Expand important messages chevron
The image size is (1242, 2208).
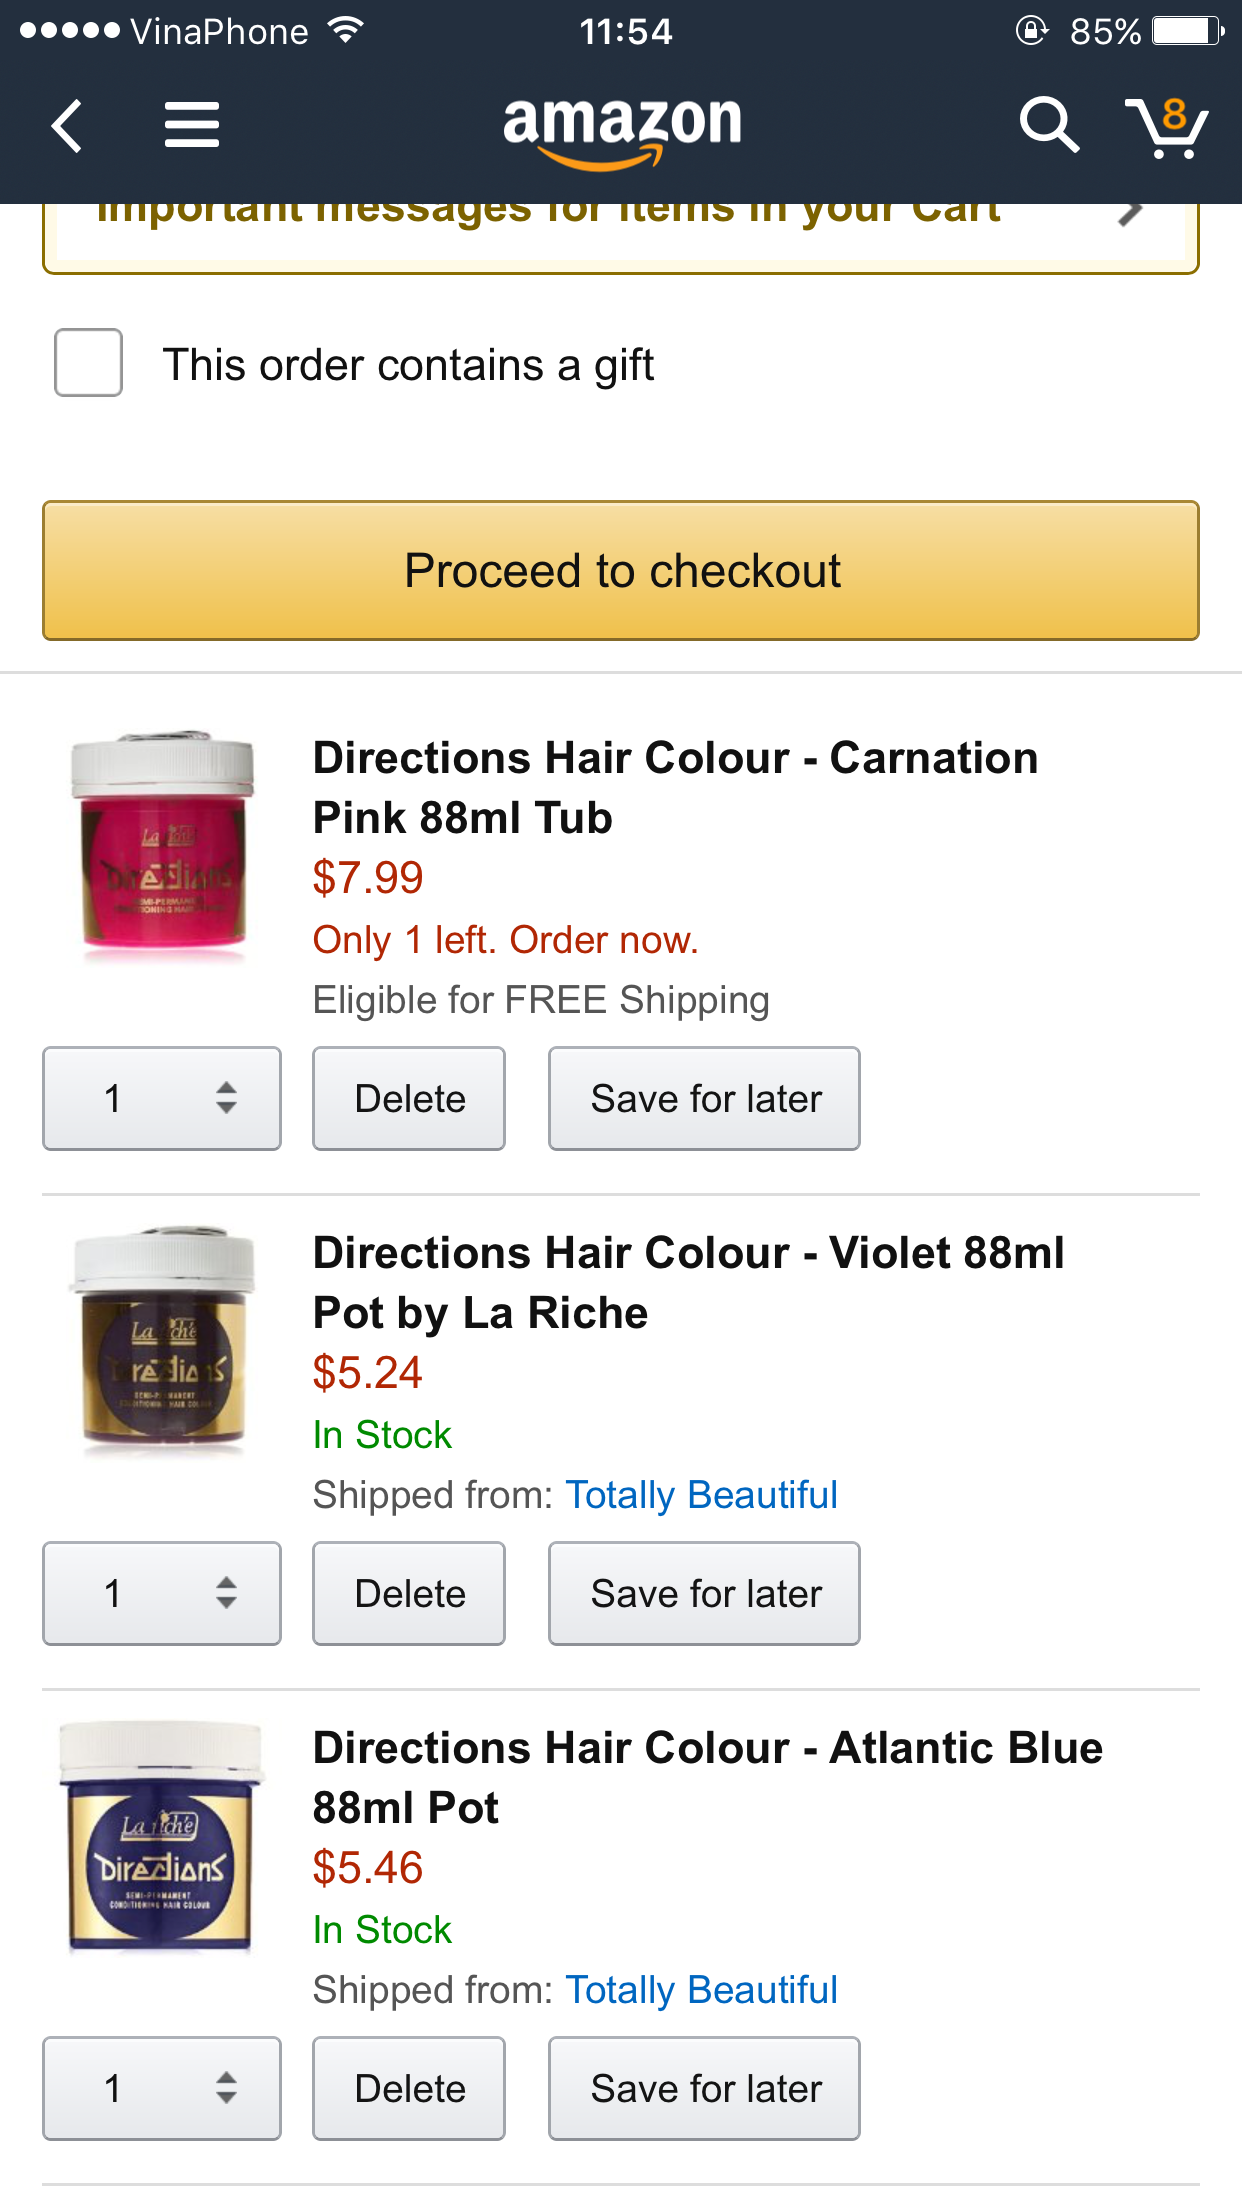(1130, 214)
